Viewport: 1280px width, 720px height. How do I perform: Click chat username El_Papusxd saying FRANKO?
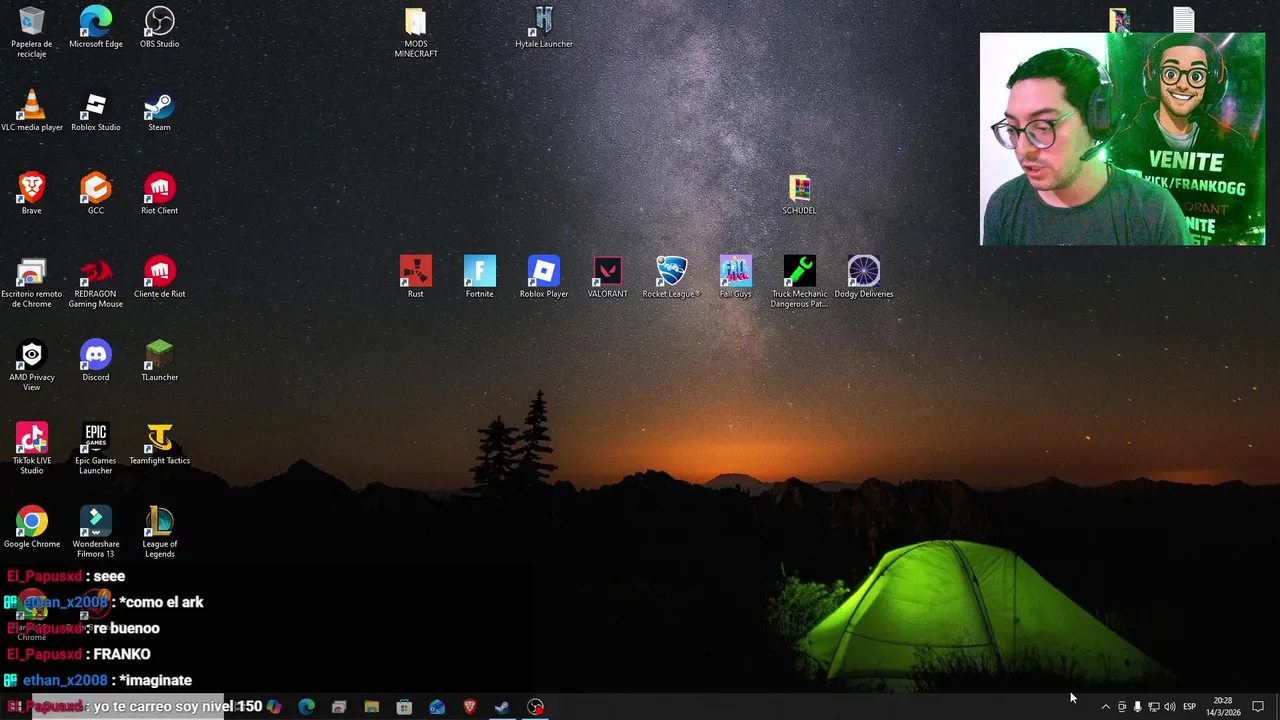[45, 654]
